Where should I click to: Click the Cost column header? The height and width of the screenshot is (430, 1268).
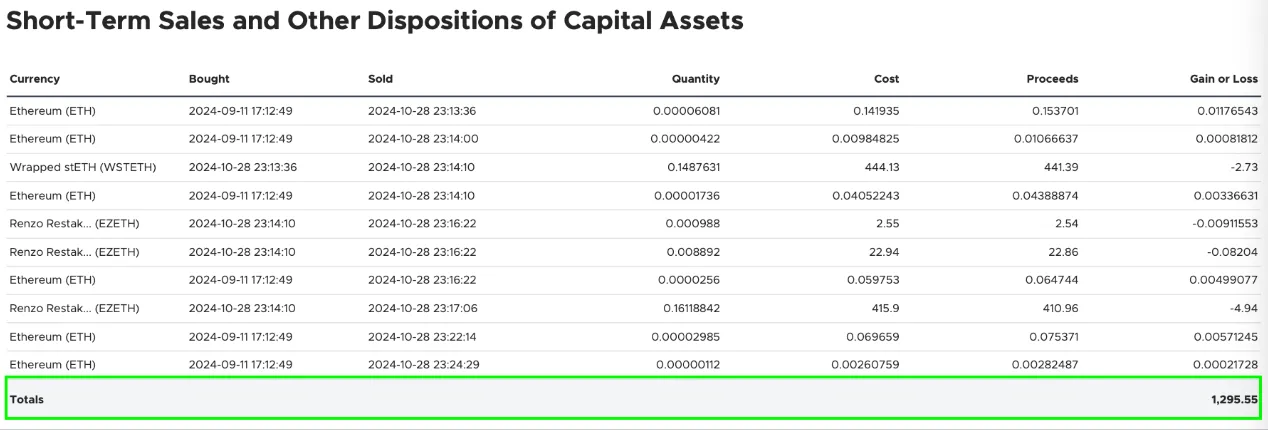pyautogui.click(x=886, y=79)
